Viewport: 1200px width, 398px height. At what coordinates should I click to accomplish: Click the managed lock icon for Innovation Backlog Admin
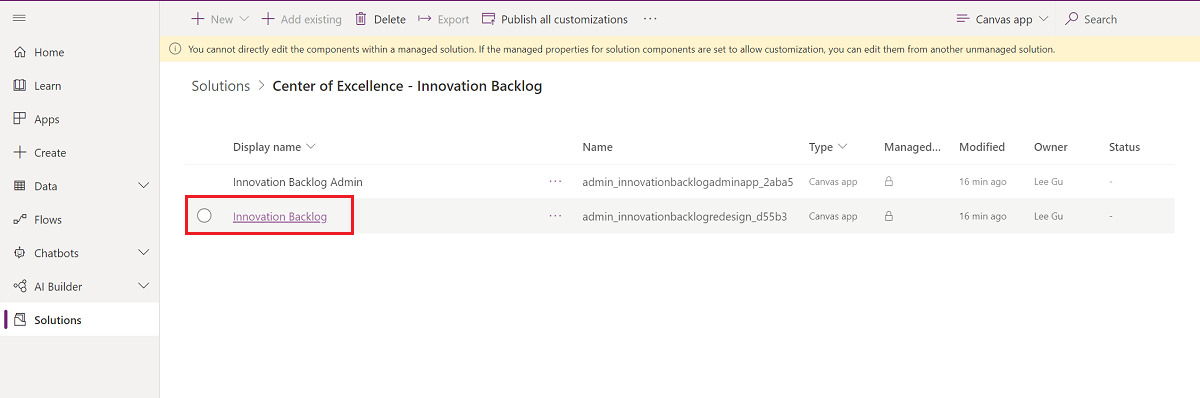click(888, 182)
